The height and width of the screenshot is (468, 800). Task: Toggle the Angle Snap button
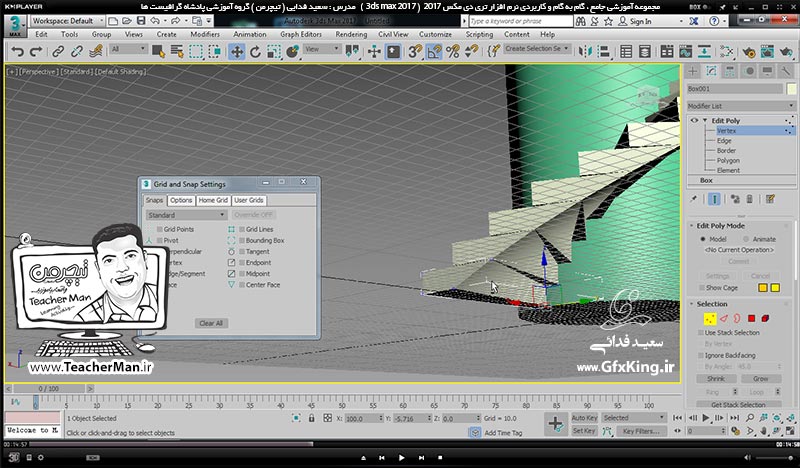(x=434, y=52)
